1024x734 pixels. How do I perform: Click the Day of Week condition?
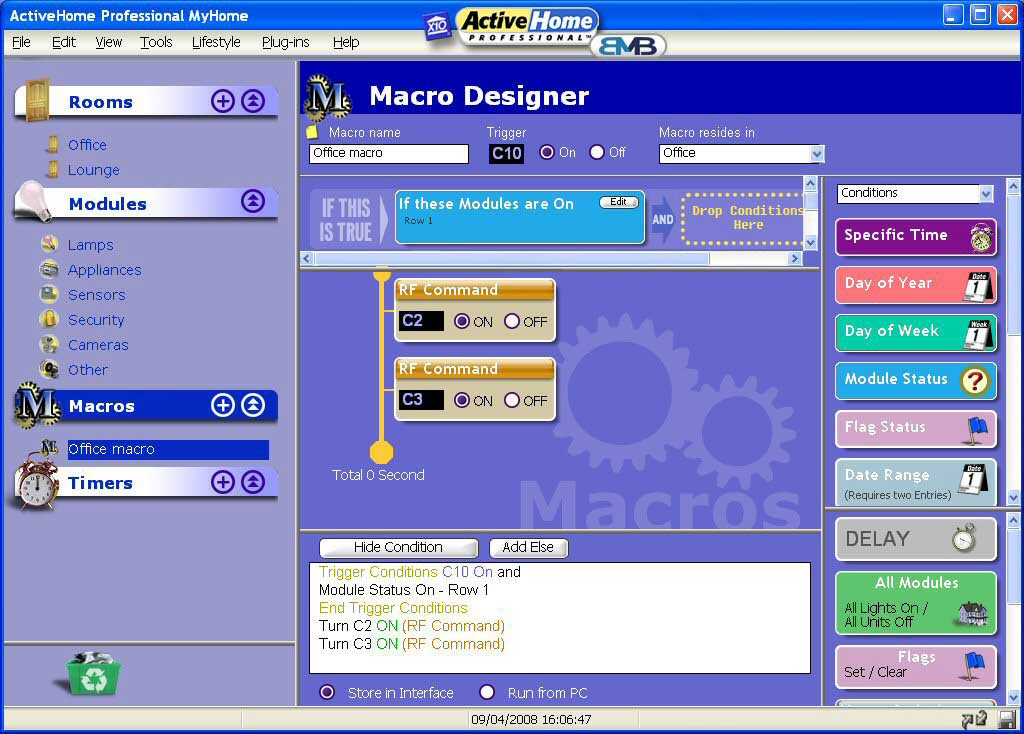click(915, 332)
